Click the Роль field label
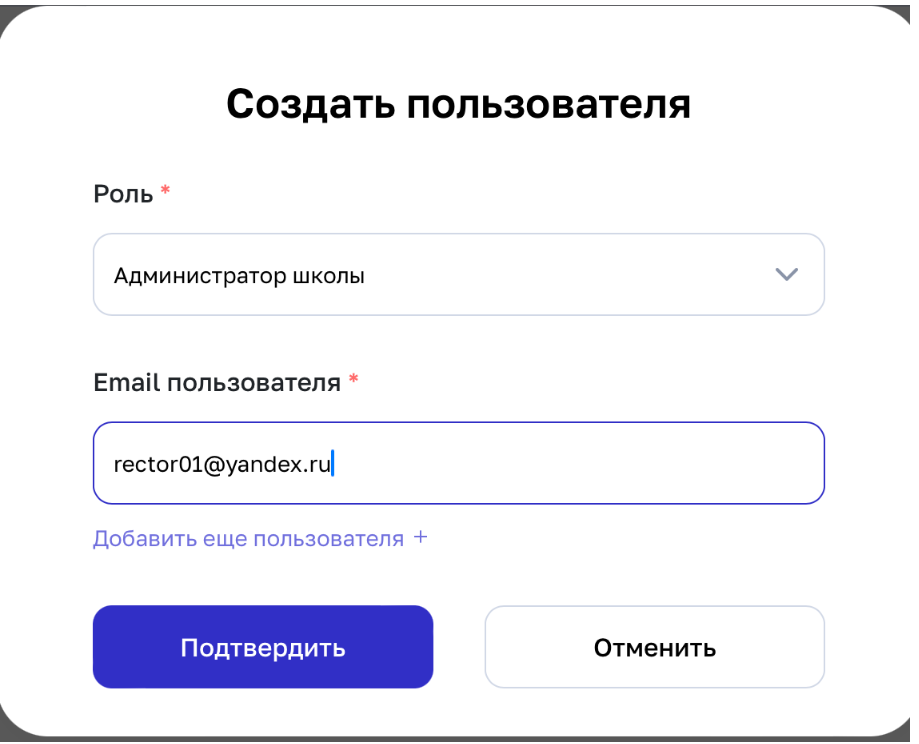Screen dimensions: 919x744 point(122,194)
